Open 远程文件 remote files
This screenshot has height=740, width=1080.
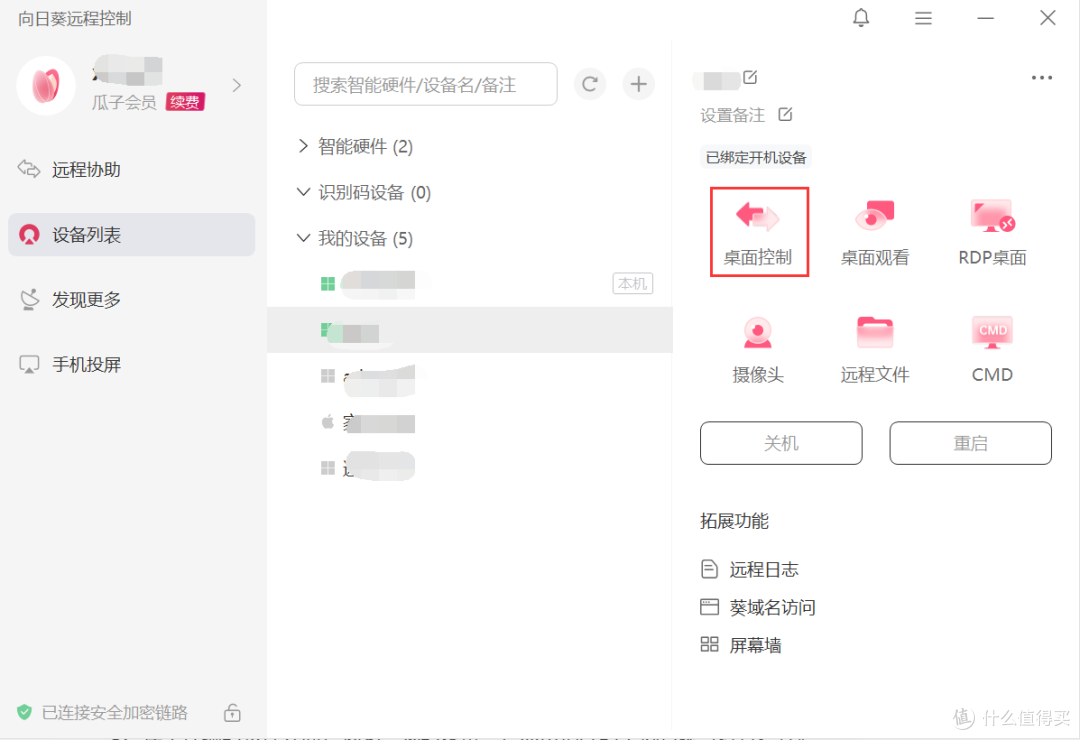click(875, 349)
